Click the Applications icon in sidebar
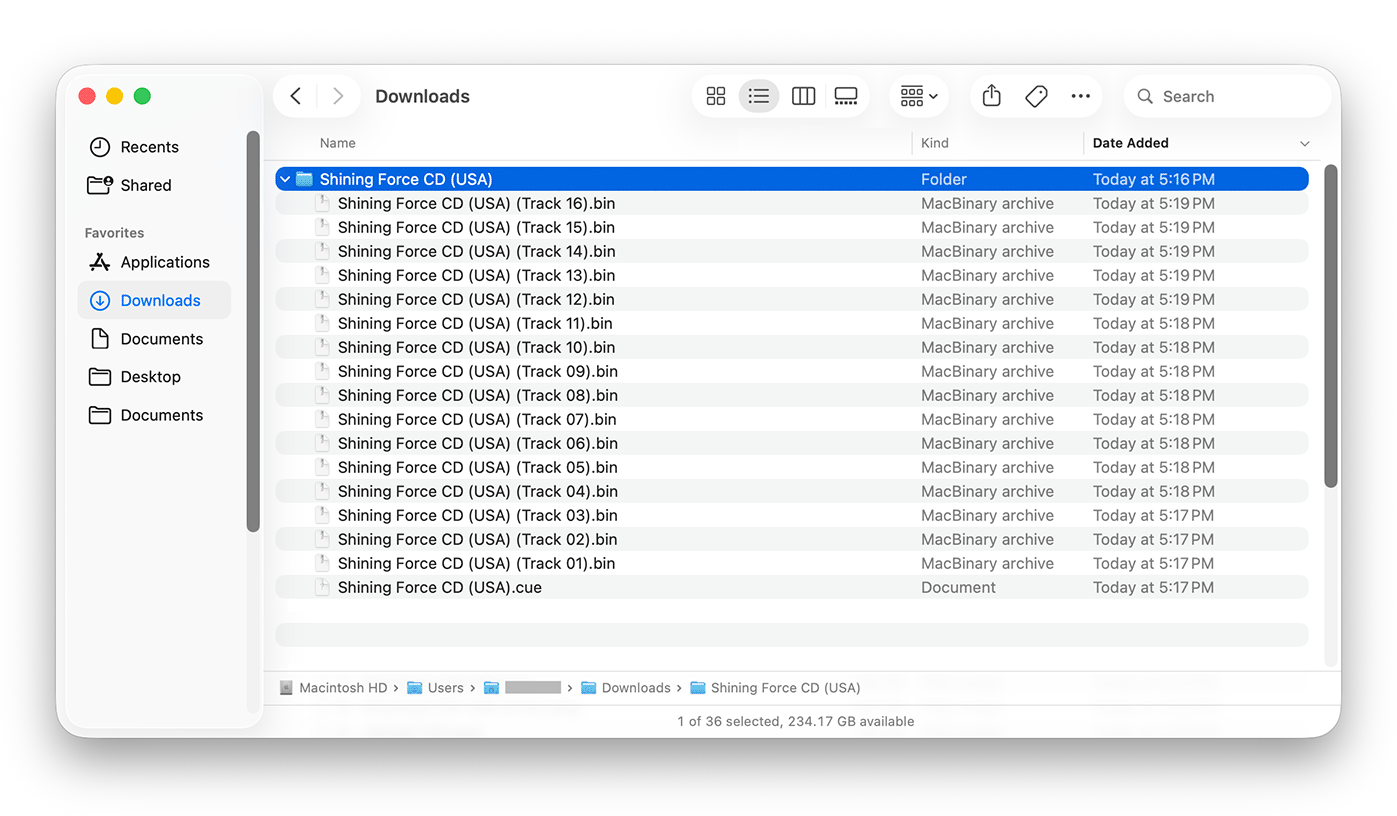Viewport: 1397px width, 816px height. (x=100, y=262)
